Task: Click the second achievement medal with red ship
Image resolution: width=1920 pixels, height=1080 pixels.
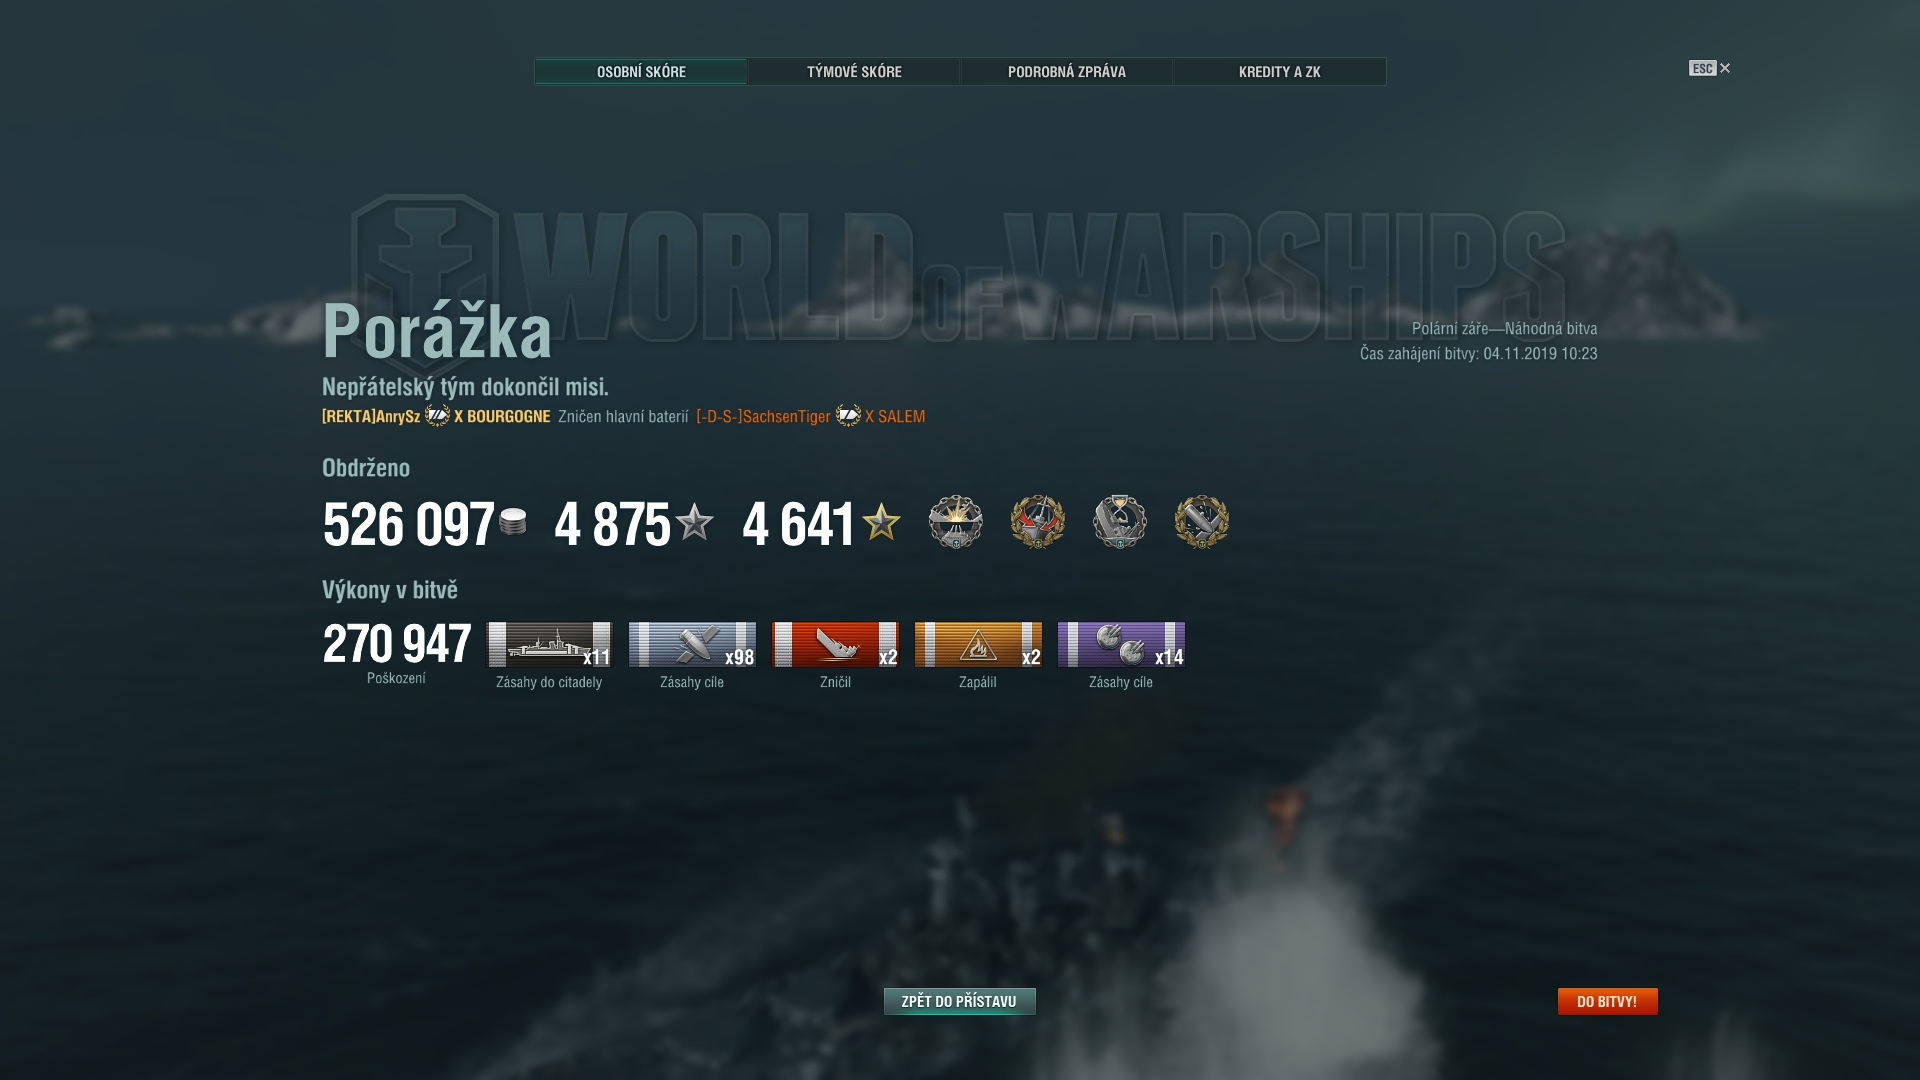Action: click(x=1038, y=521)
